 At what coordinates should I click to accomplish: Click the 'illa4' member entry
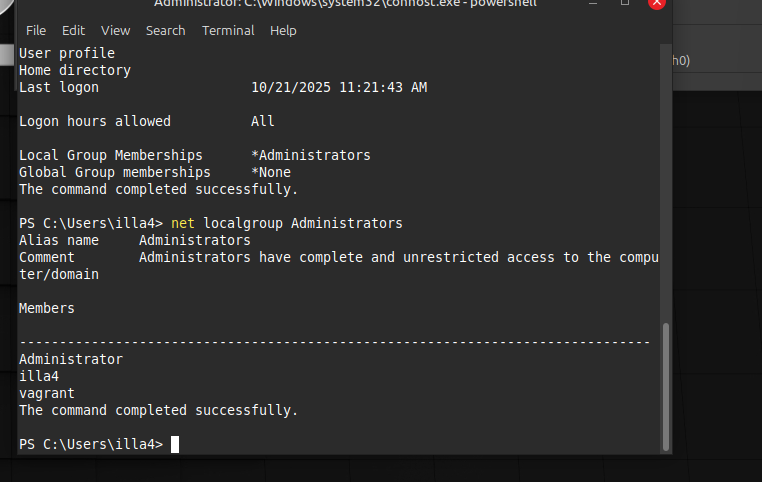coord(39,376)
